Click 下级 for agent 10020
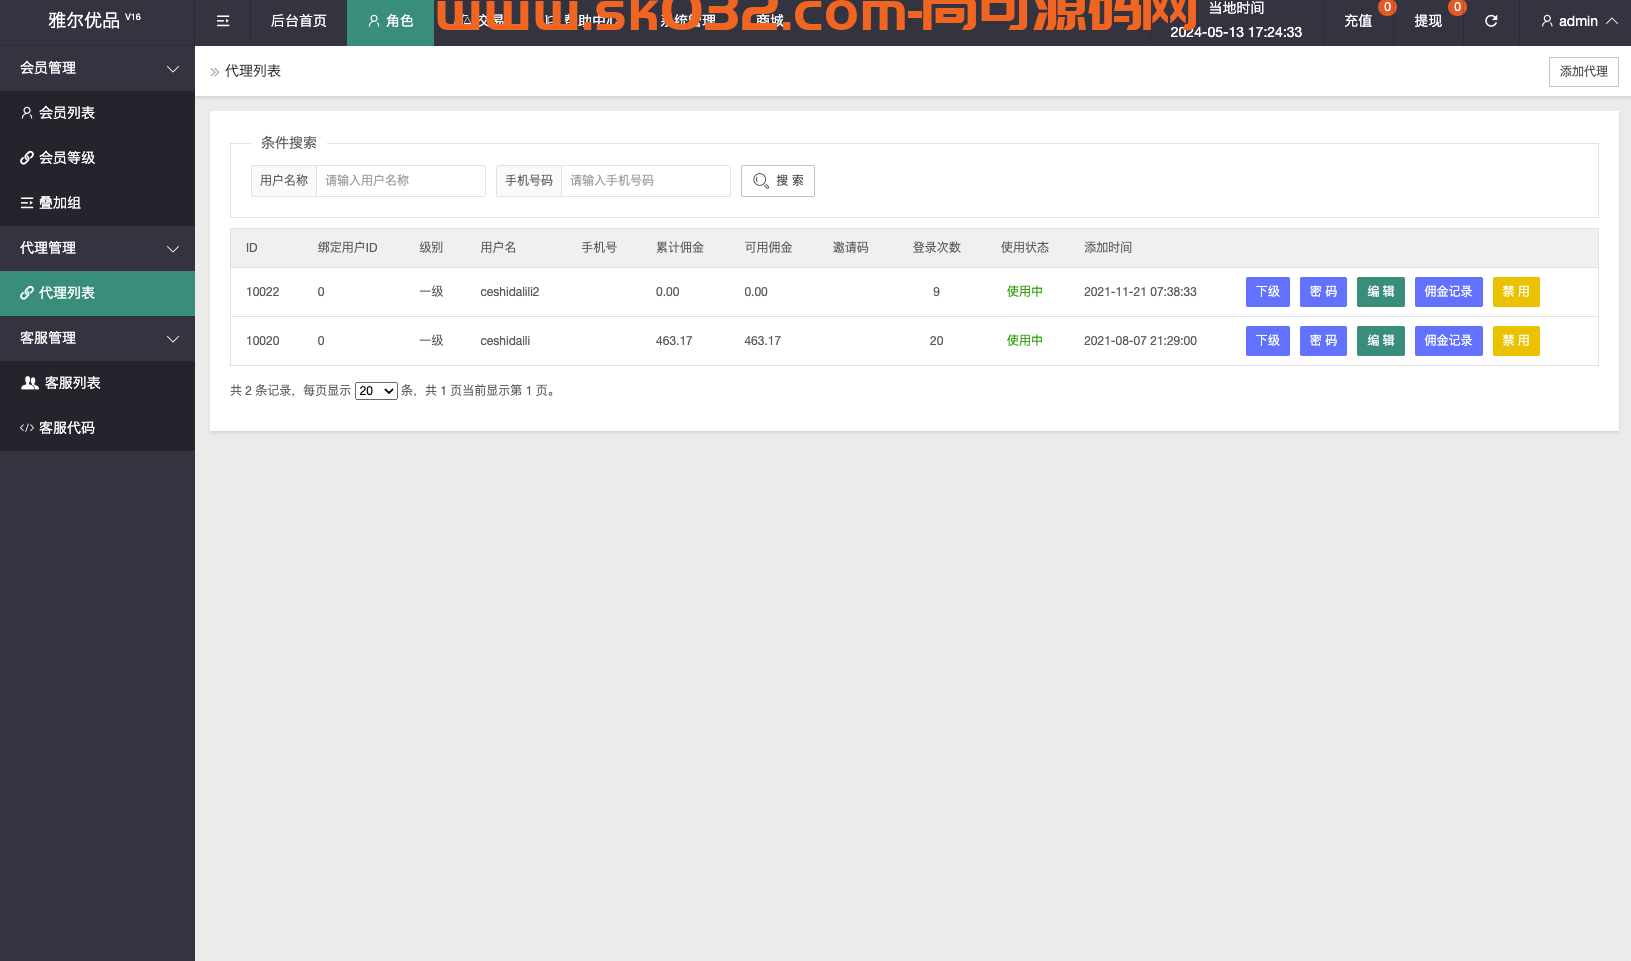This screenshot has width=1631, height=961. 1268,341
